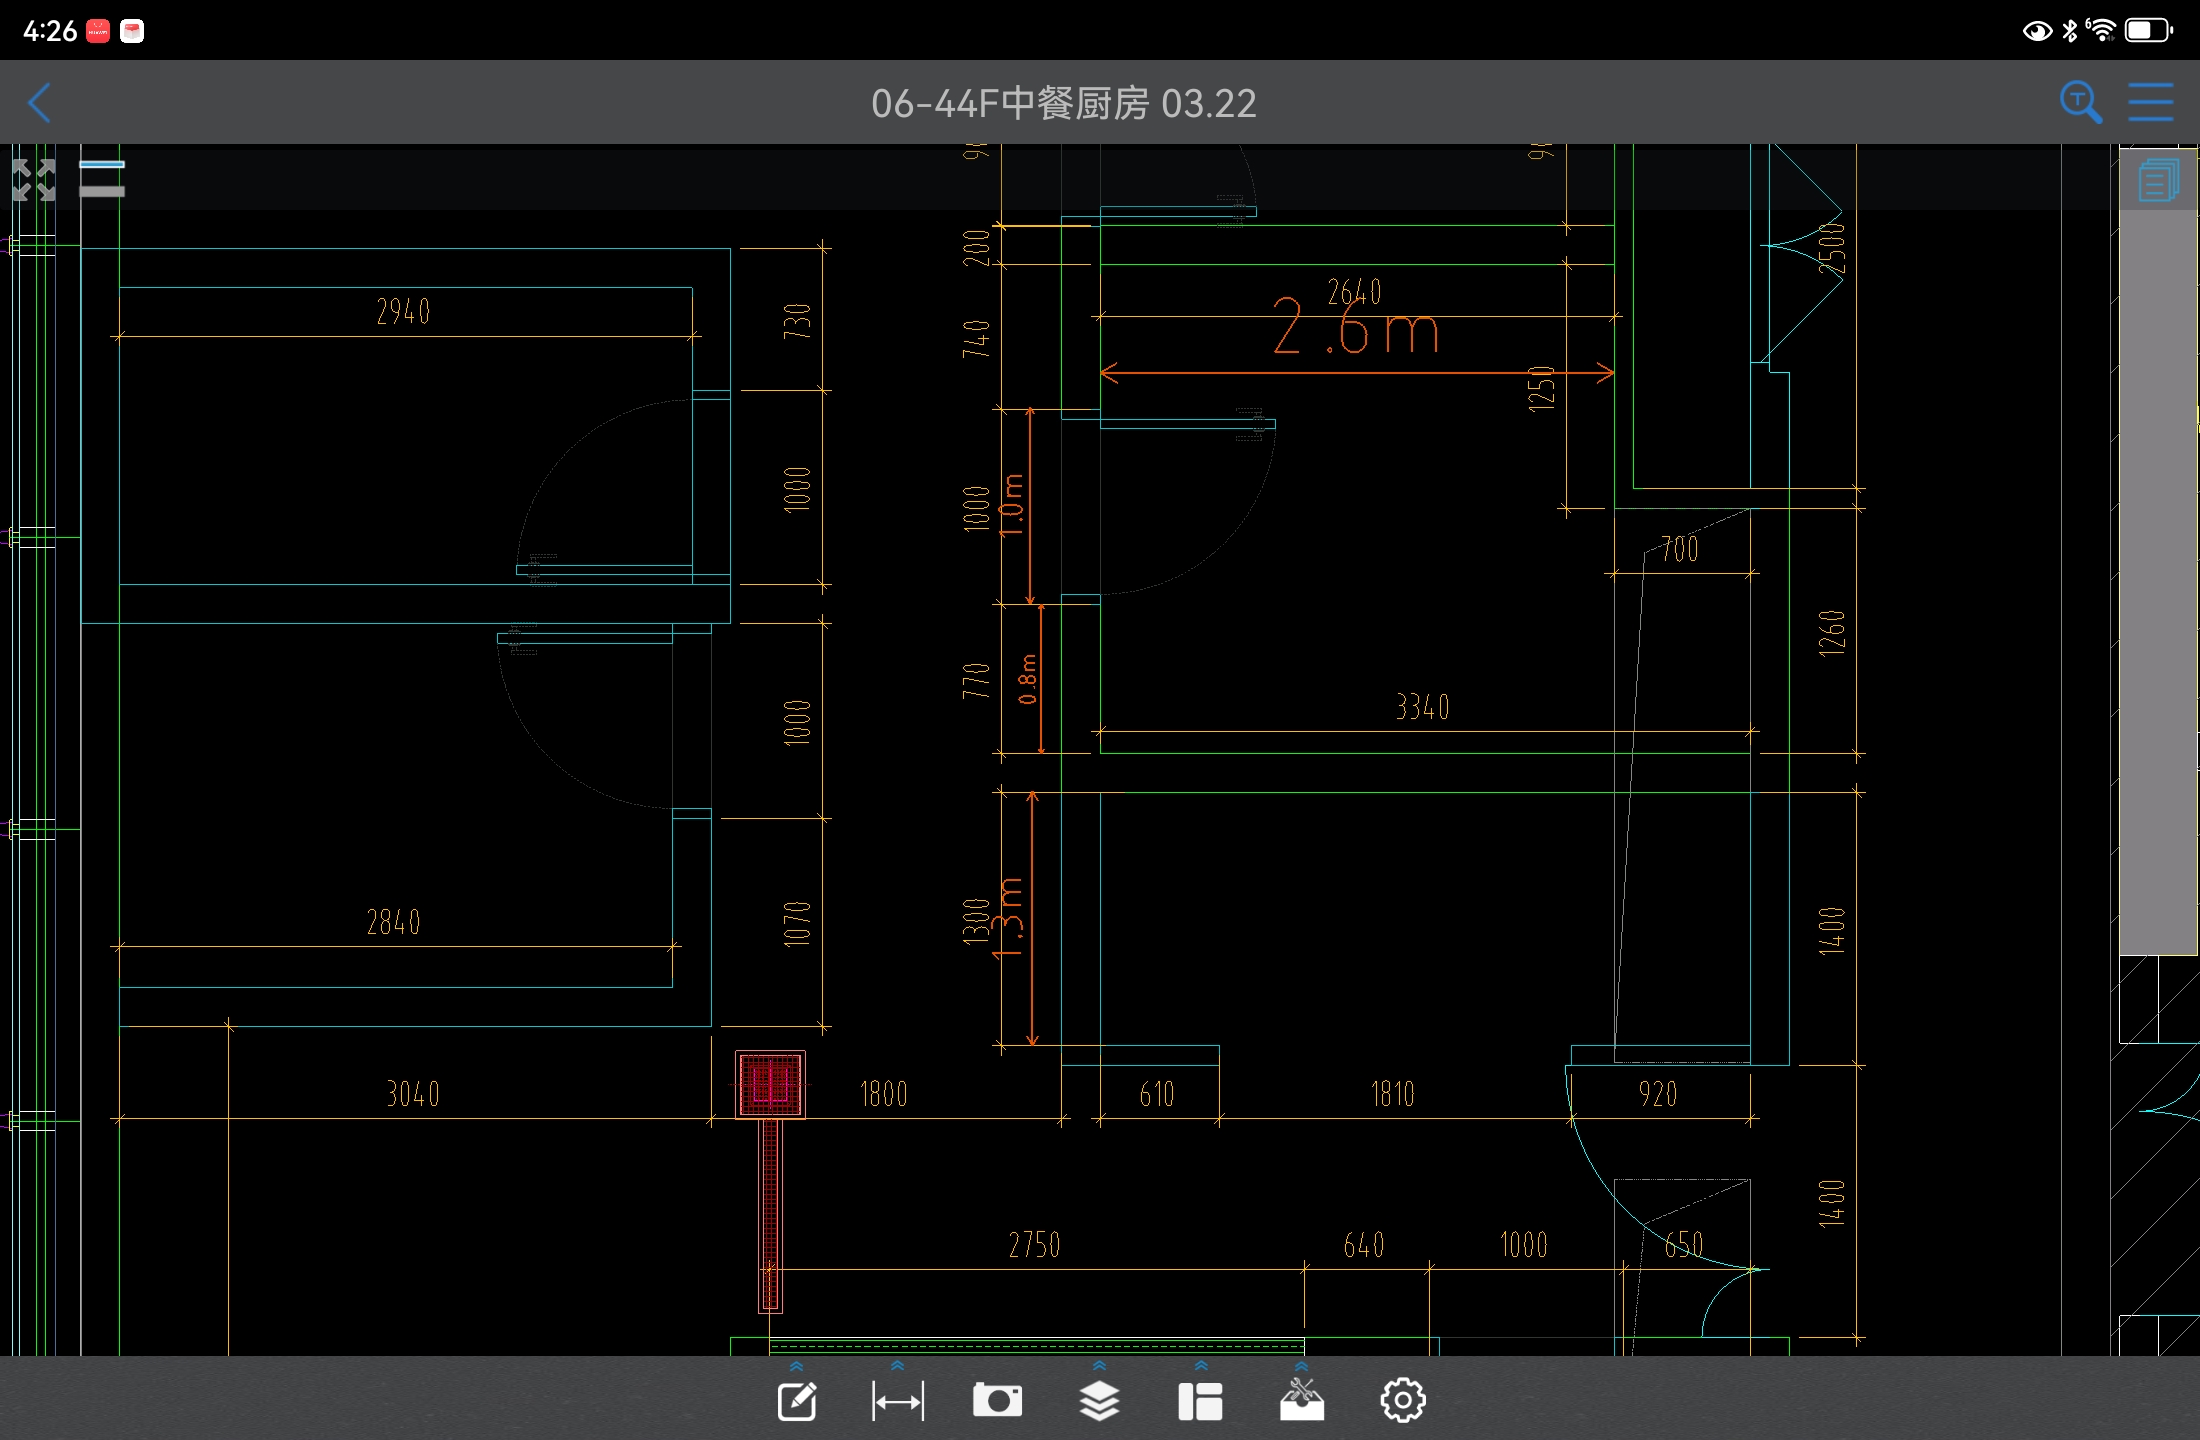Click the gray right-side panel scrollbar

2158,580
